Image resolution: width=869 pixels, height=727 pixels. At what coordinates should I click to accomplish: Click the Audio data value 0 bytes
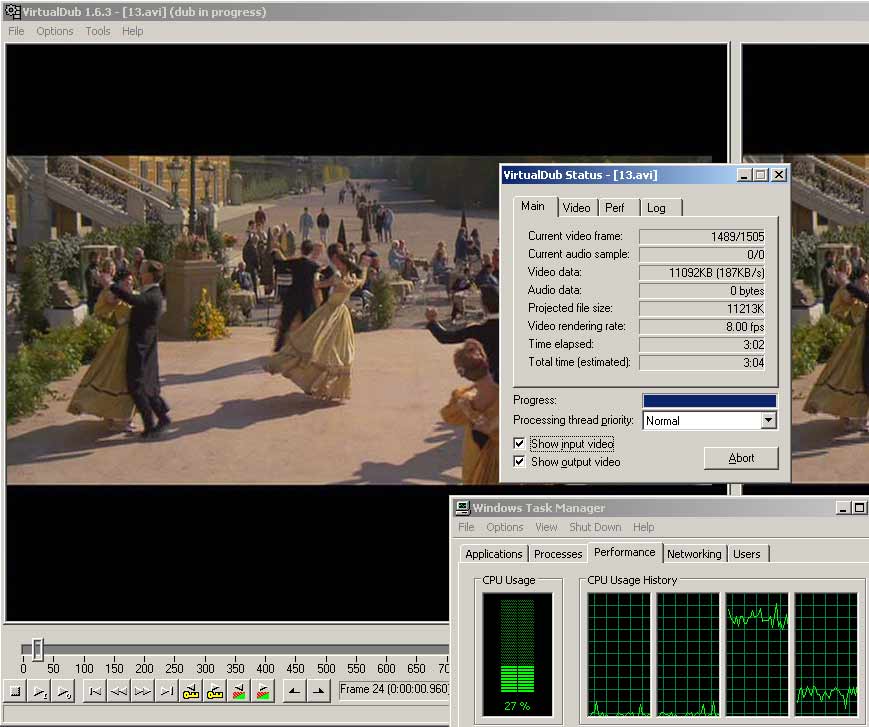tap(702, 290)
